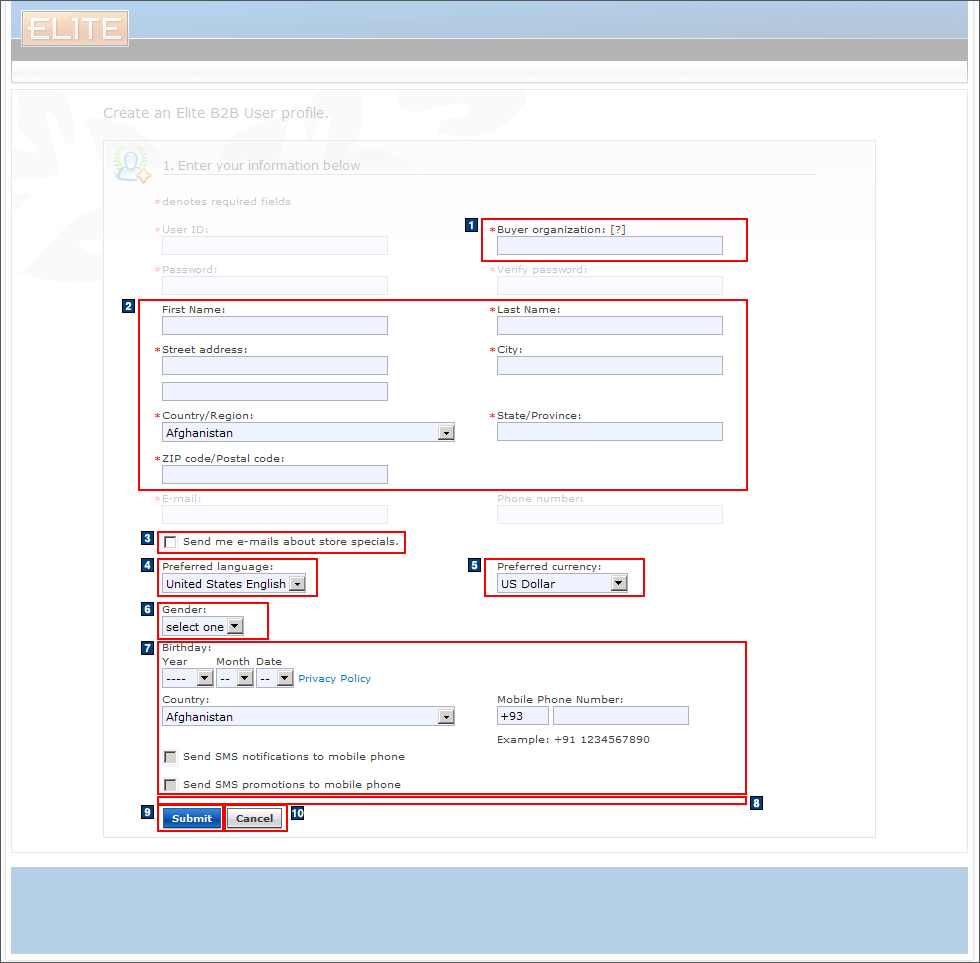The height and width of the screenshot is (963, 980).
Task: Check "Send SMS promotions to mobile phone"
Action: click(170, 785)
